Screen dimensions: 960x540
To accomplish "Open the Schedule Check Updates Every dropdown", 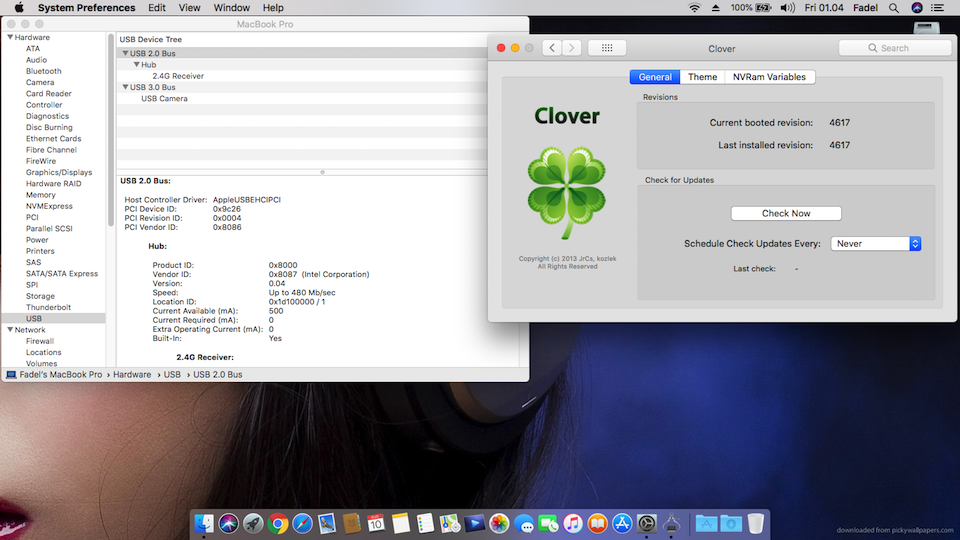I will click(x=875, y=243).
